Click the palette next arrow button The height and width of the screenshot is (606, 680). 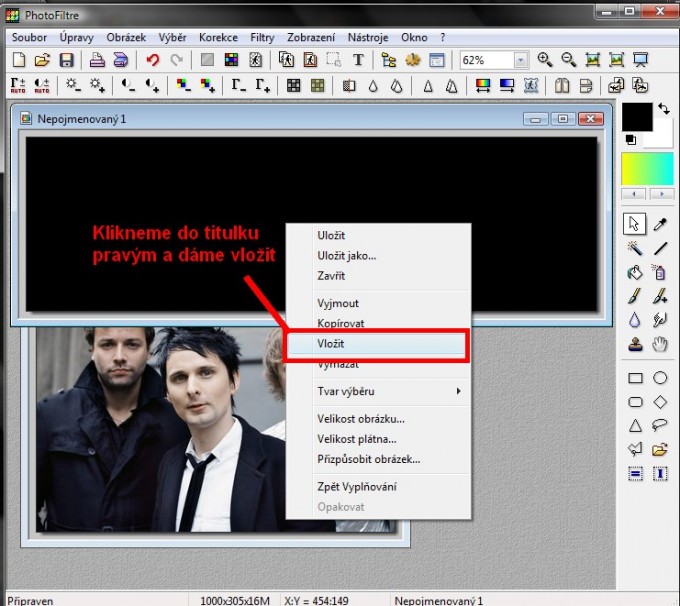coord(661,194)
